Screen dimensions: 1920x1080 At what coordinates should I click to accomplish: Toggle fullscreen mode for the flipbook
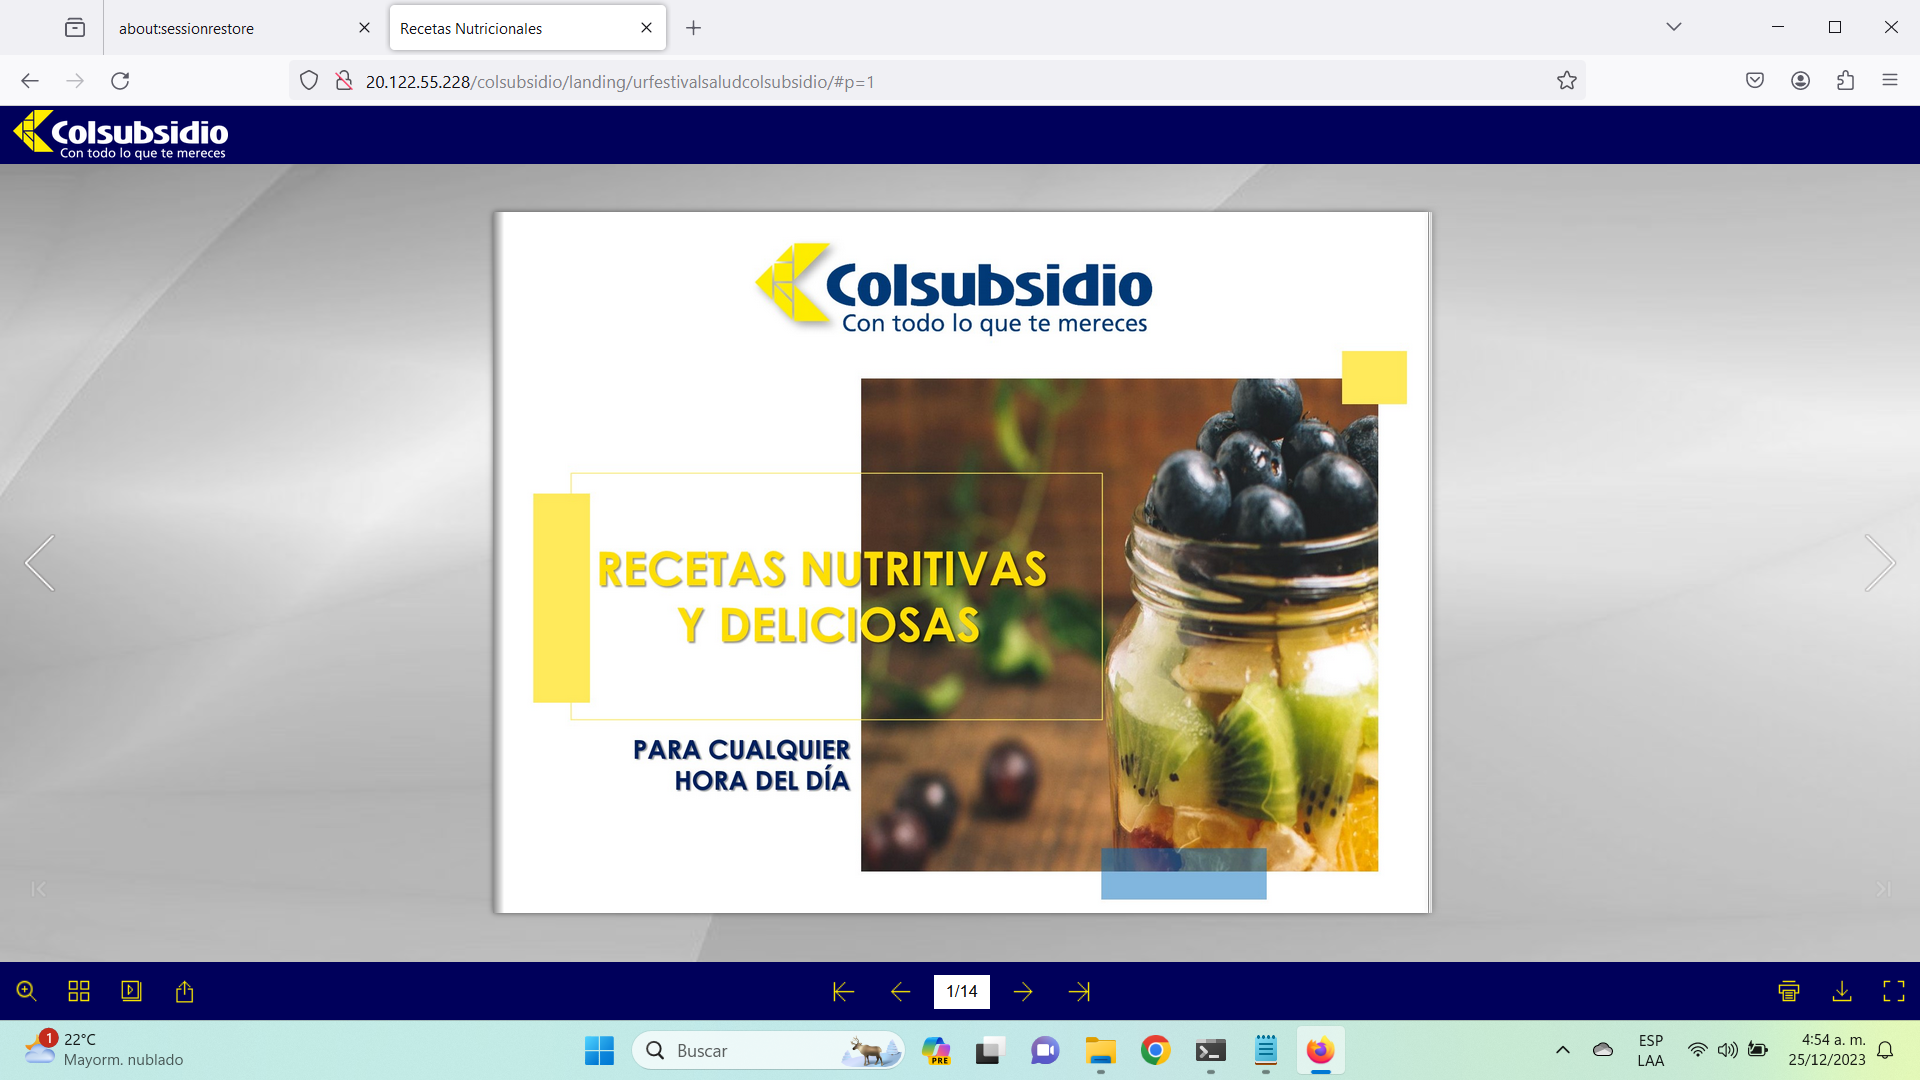click(1893, 991)
